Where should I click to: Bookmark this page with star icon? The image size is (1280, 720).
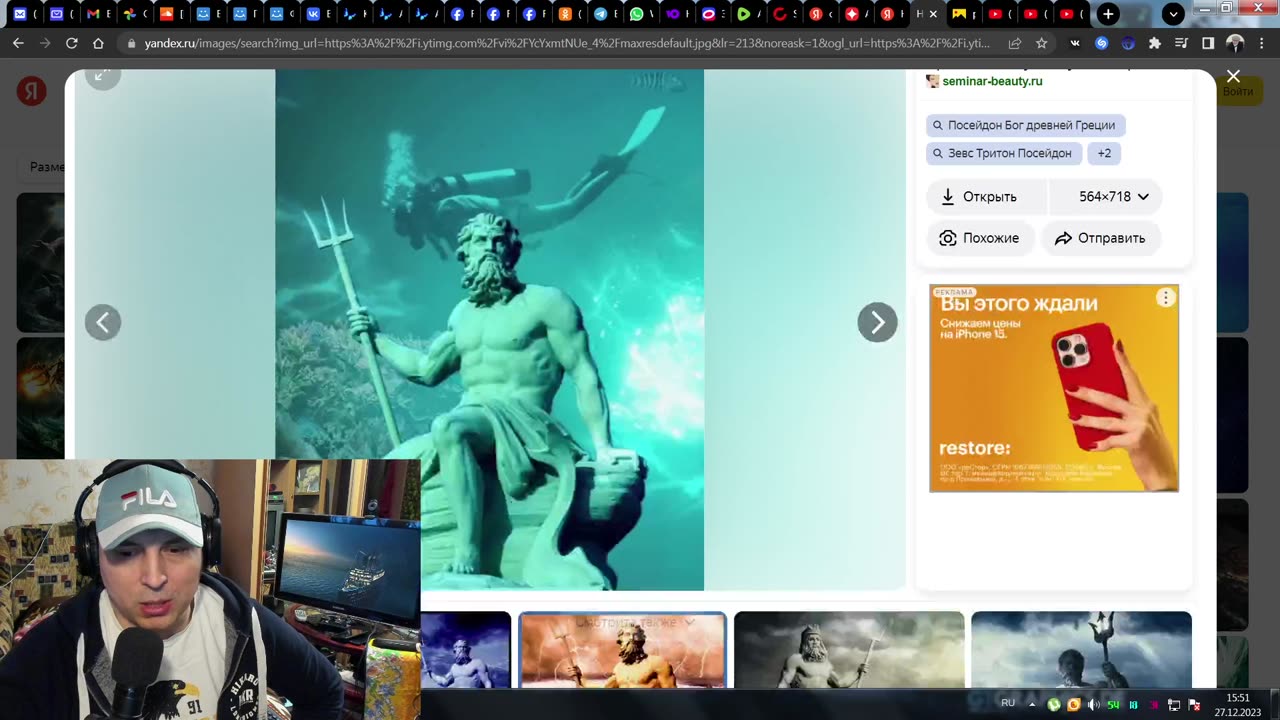coord(1042,43)
